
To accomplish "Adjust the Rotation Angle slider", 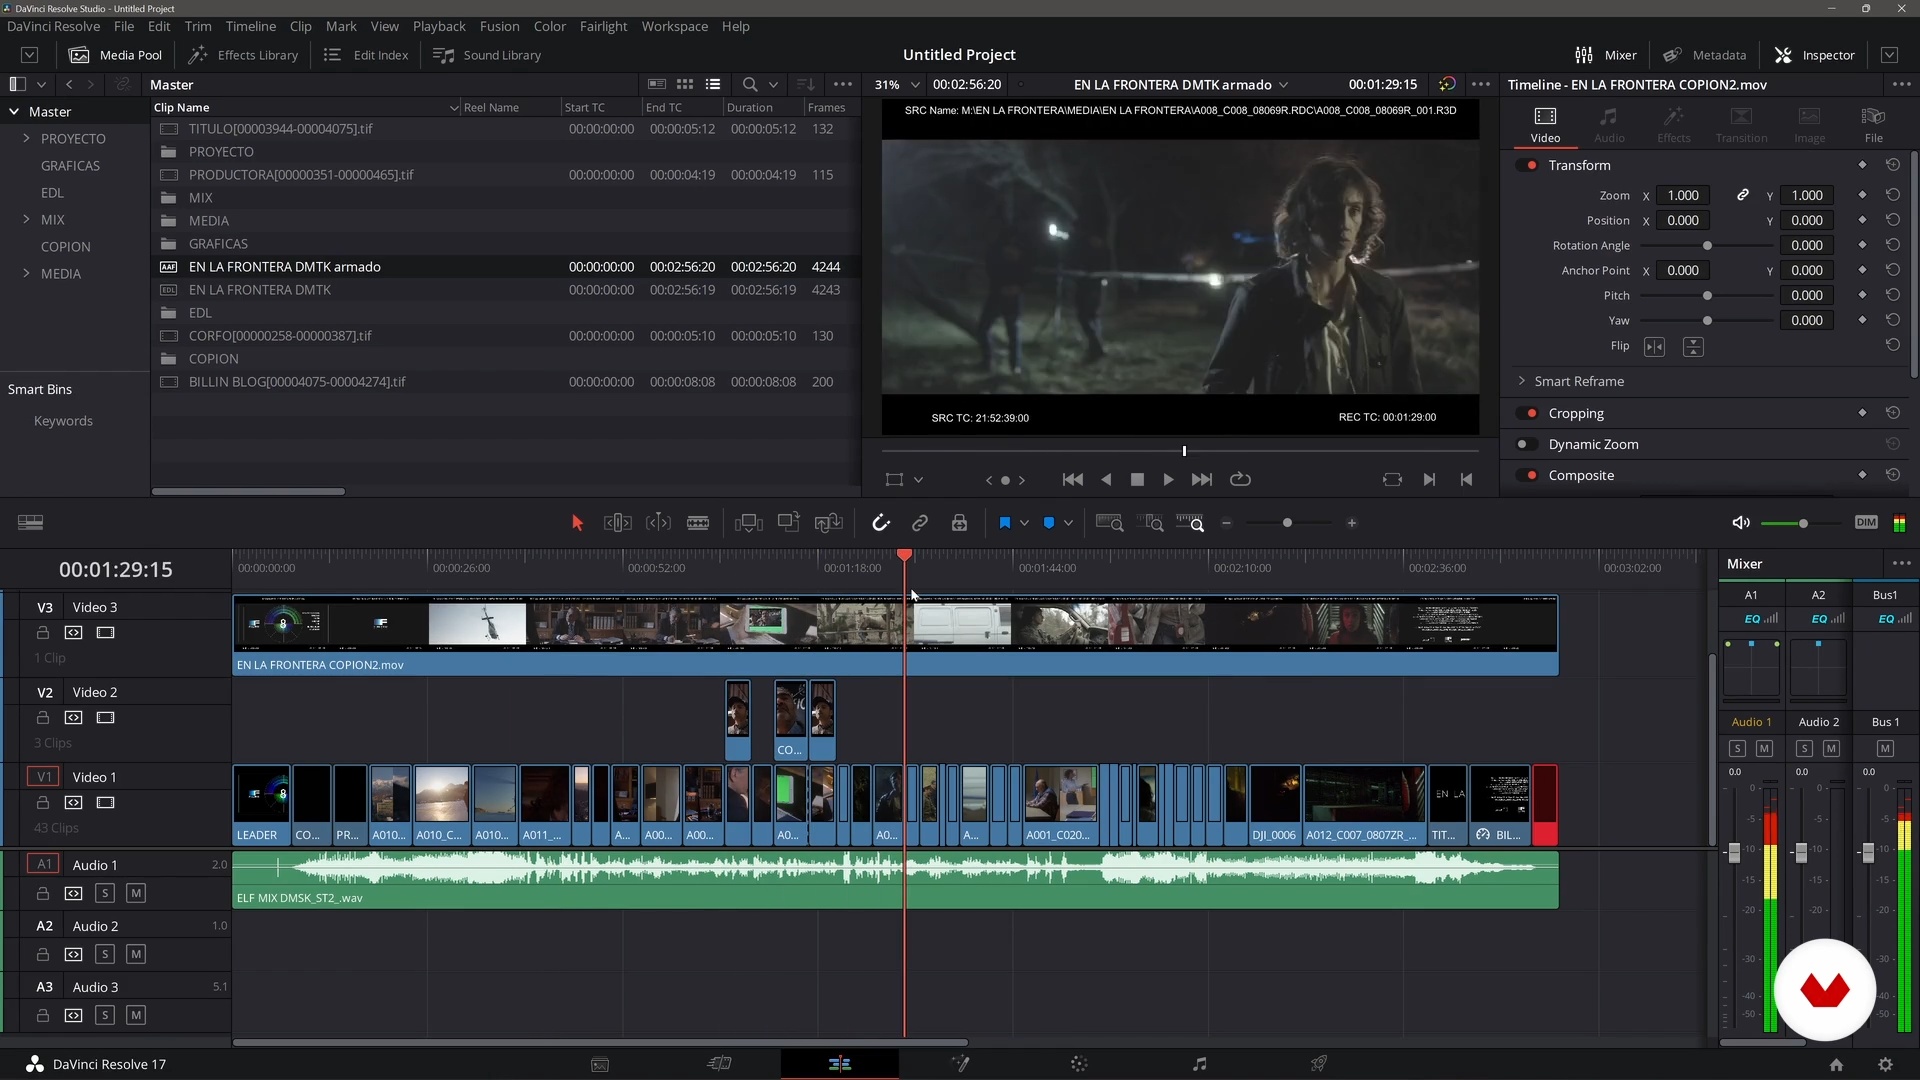I will pyautogui.click(x=1707, y=245).
